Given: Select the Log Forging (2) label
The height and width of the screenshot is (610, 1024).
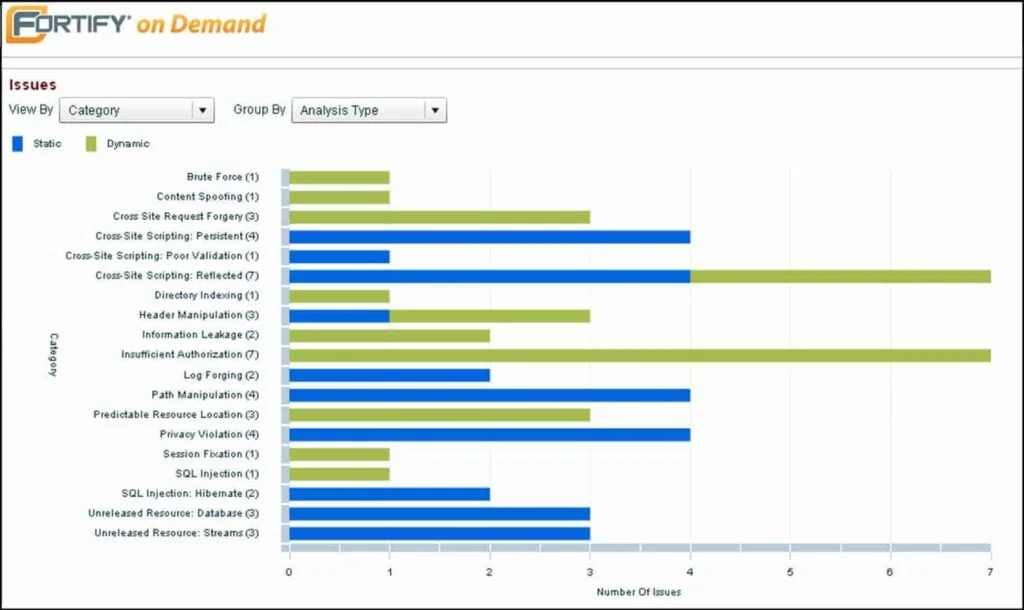Looking at the screenshot, I should click(221, 376).
